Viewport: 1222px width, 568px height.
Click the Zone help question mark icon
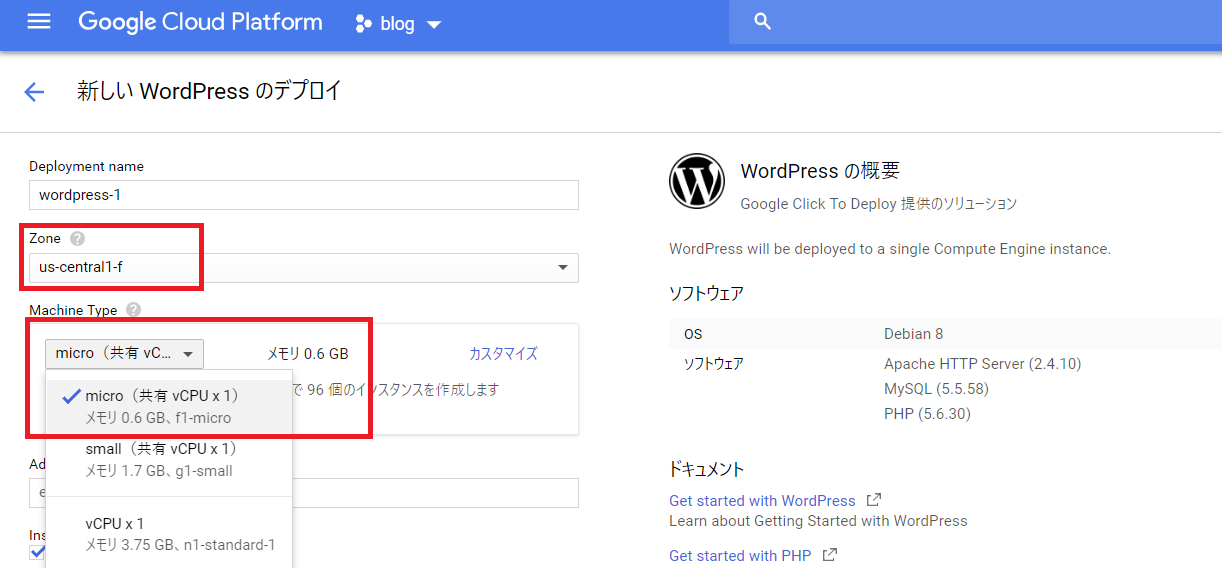[x=78, y=239]
